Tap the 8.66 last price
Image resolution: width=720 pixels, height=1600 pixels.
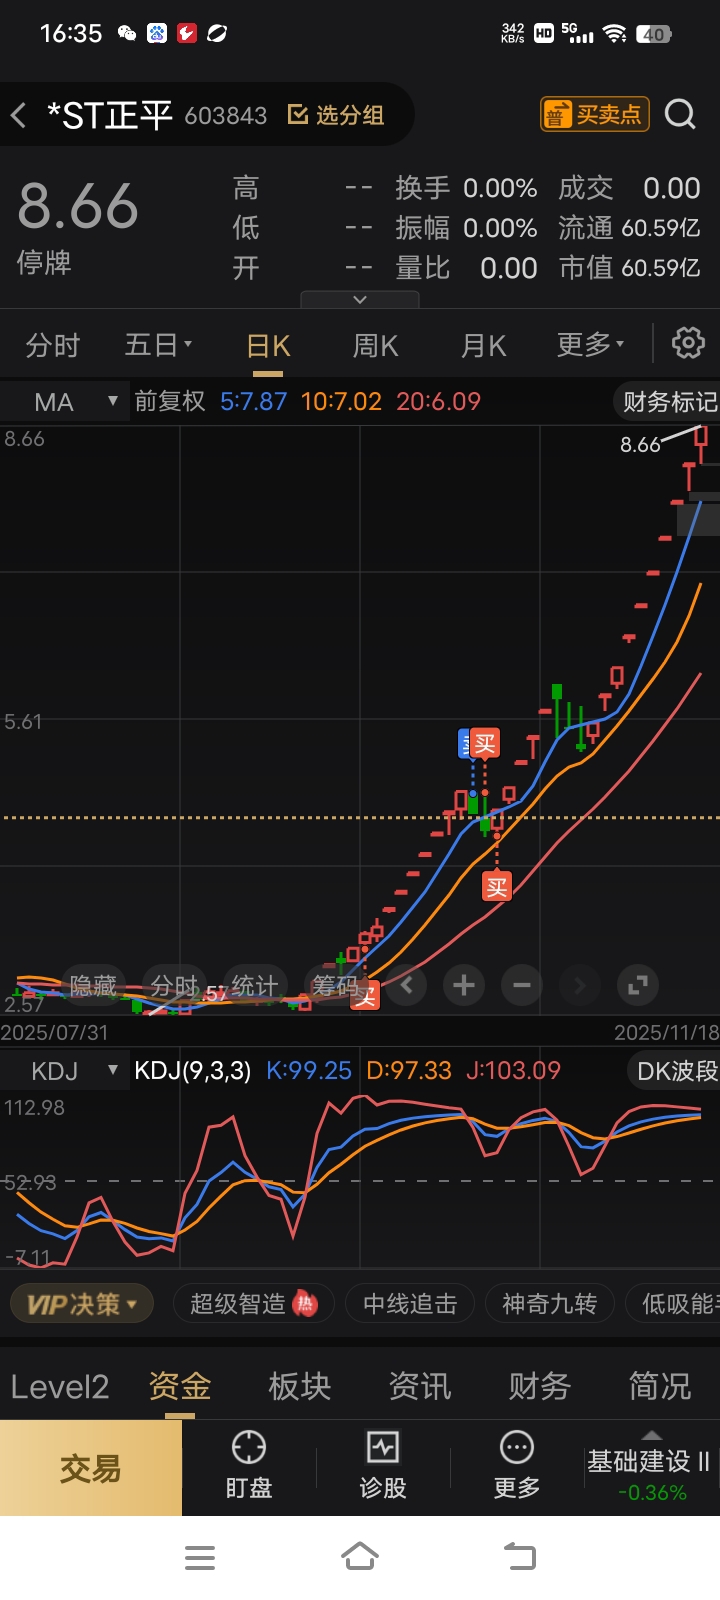78,206
